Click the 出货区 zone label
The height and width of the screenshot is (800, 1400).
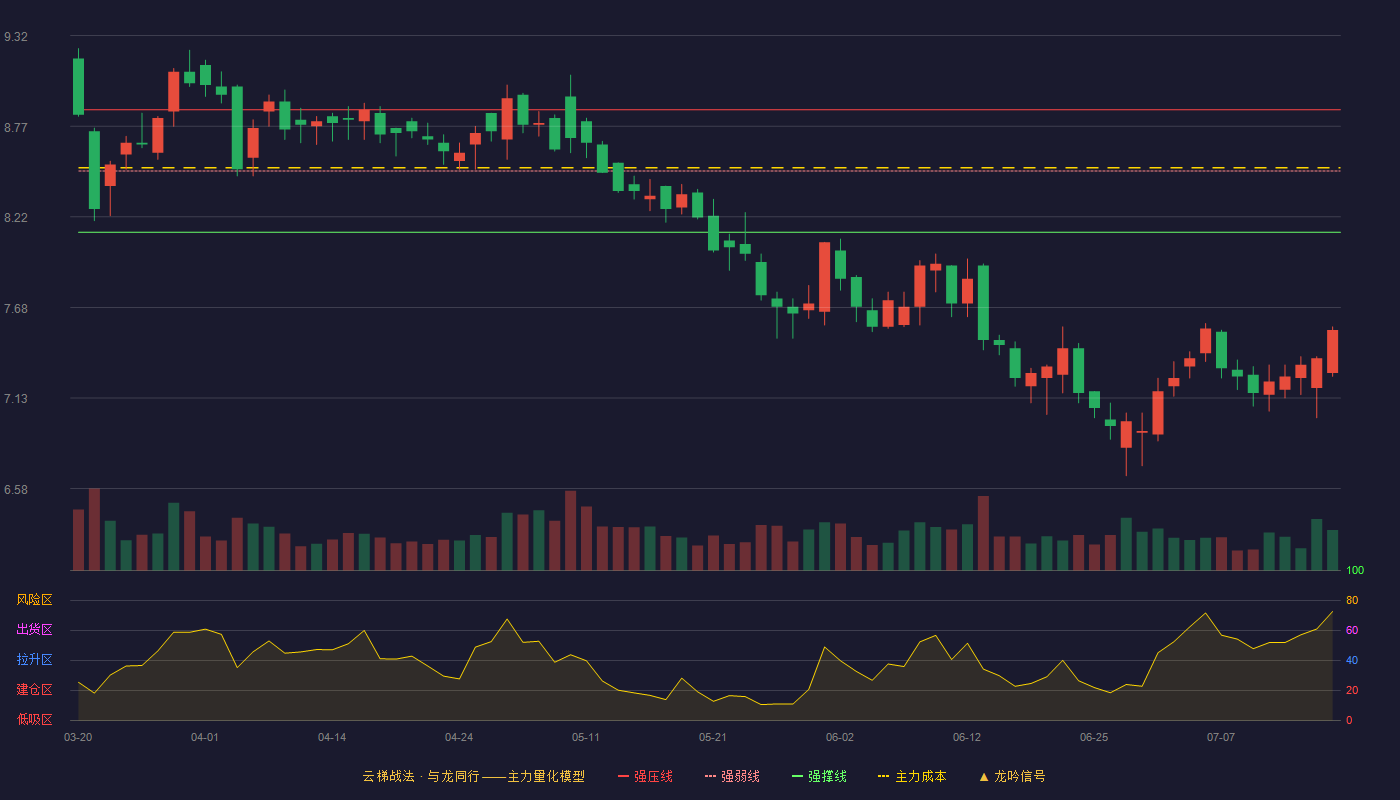[34, 630]
